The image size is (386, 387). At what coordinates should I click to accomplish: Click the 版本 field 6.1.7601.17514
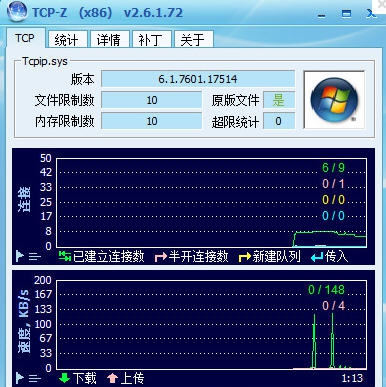(x=198, y=79)
